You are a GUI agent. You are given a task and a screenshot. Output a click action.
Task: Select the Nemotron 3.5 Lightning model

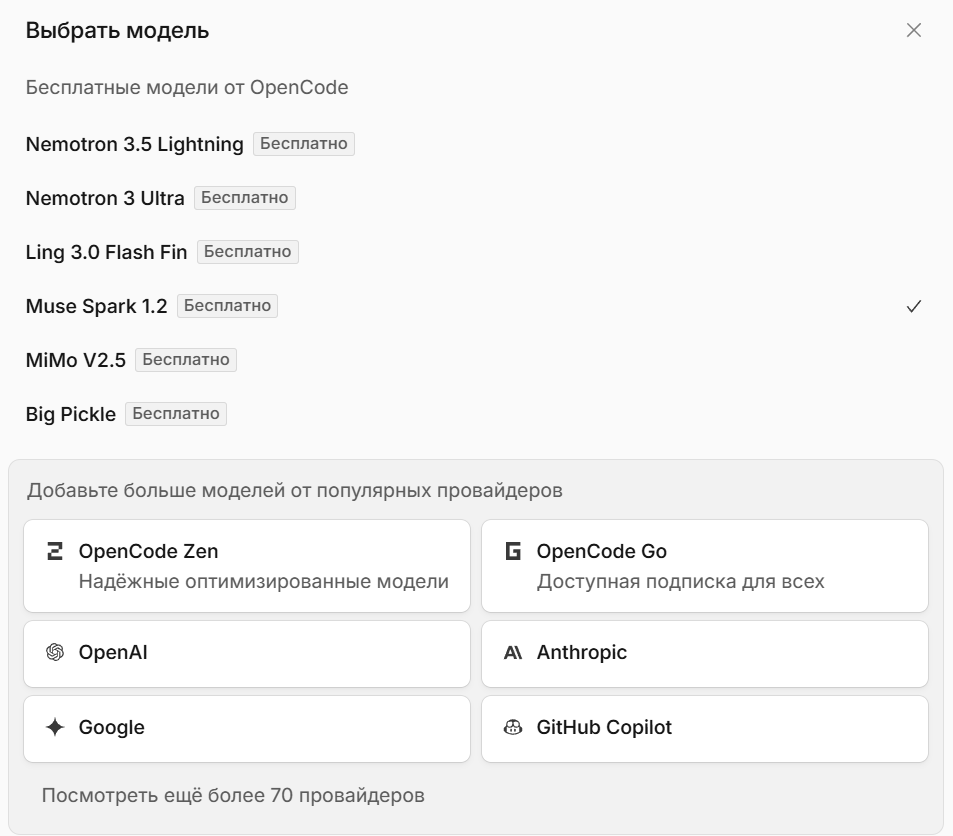tap(476, 144)
